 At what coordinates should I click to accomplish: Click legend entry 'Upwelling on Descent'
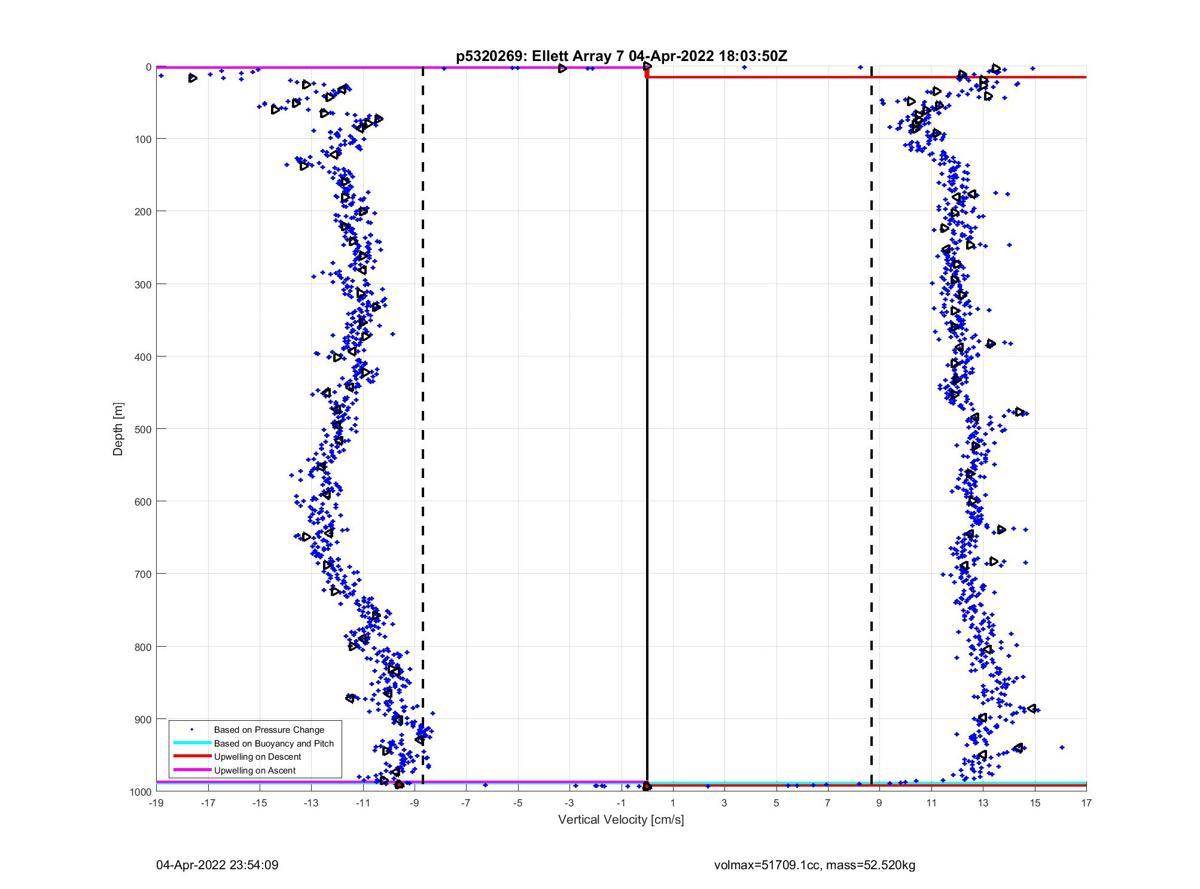(x=258, y=757)
